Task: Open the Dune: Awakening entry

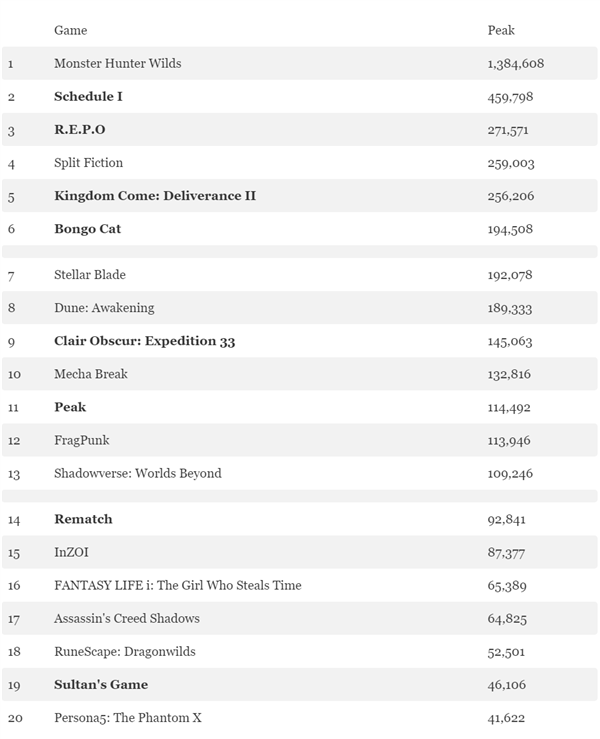Action: click(104, 307)
